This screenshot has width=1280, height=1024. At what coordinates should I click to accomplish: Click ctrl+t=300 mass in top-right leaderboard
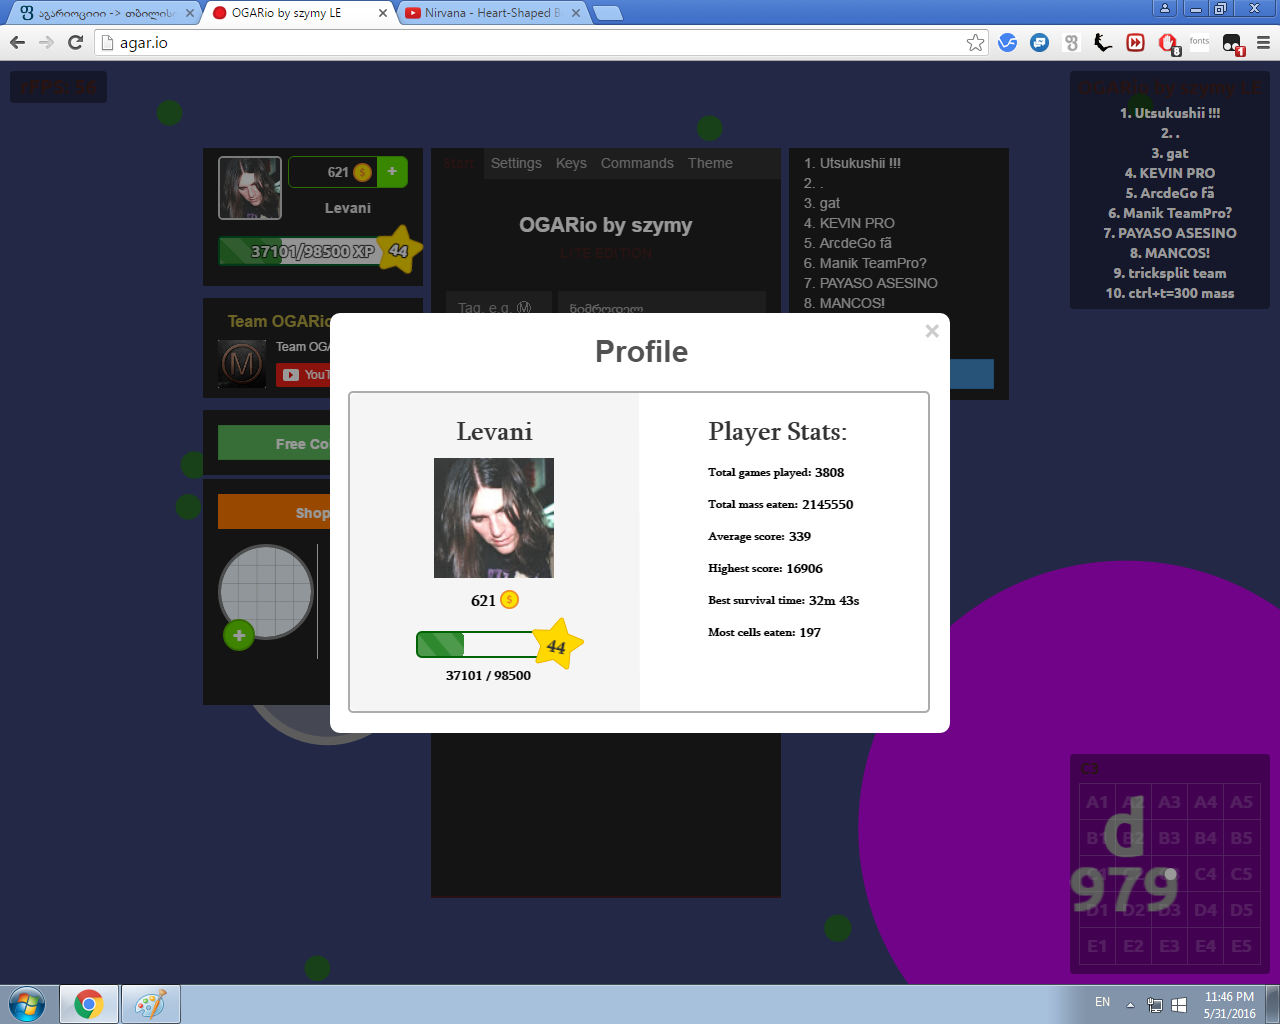click(1170, 293)
